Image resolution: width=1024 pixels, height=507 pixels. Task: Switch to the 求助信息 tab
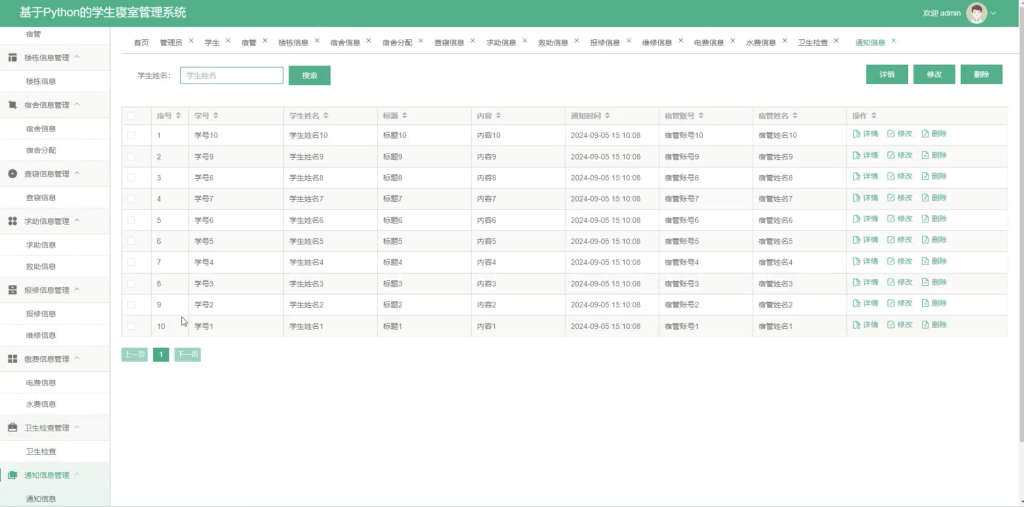(501, 42)
